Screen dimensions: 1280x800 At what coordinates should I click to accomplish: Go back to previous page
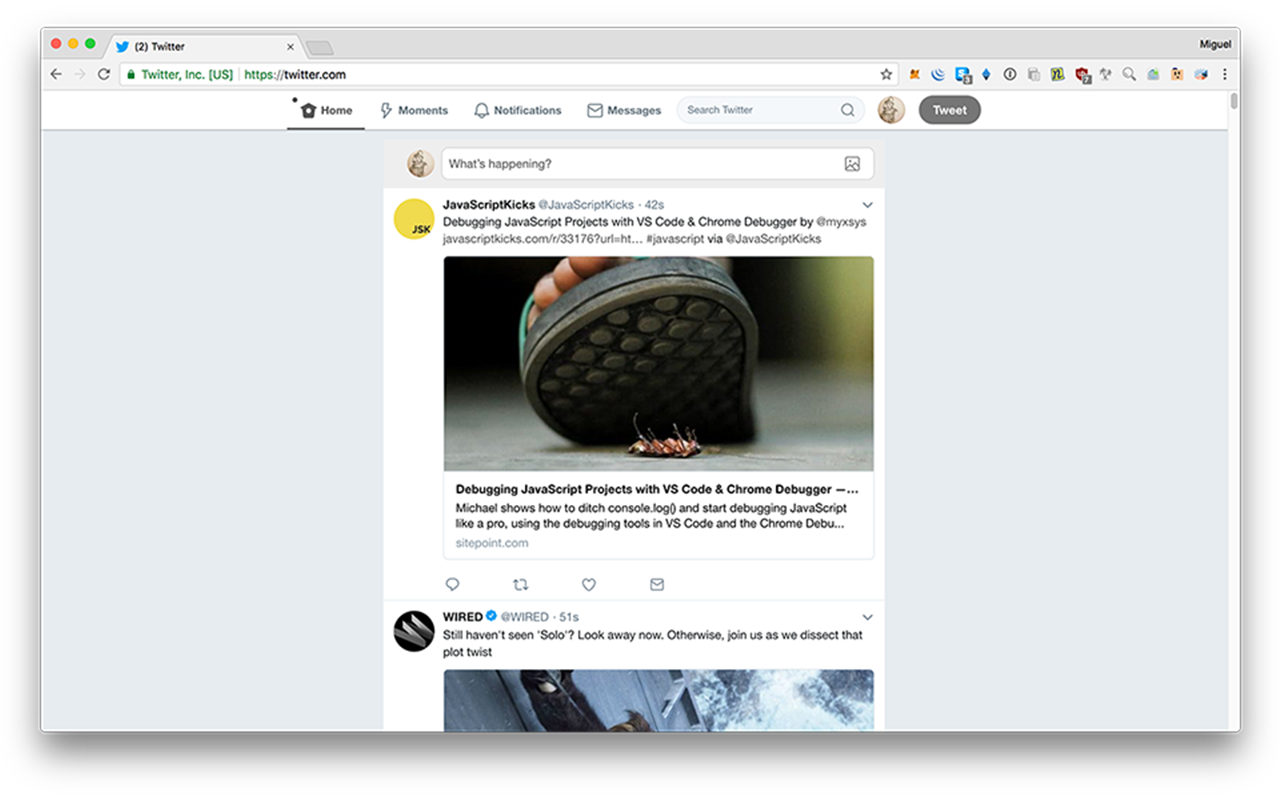point(56,74)
